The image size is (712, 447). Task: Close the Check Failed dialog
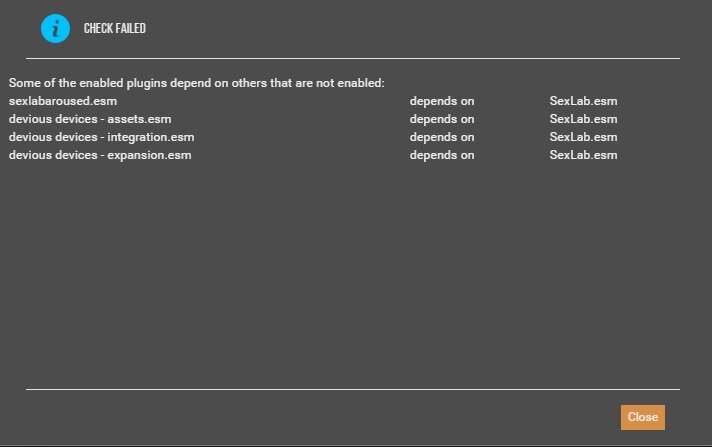(643, 417)
